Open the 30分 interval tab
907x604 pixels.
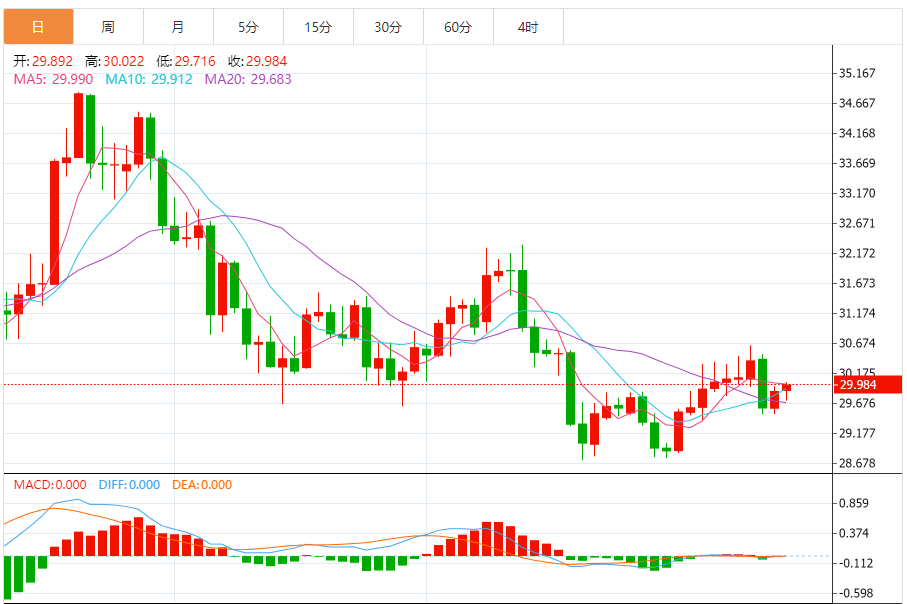coord(388,27)
